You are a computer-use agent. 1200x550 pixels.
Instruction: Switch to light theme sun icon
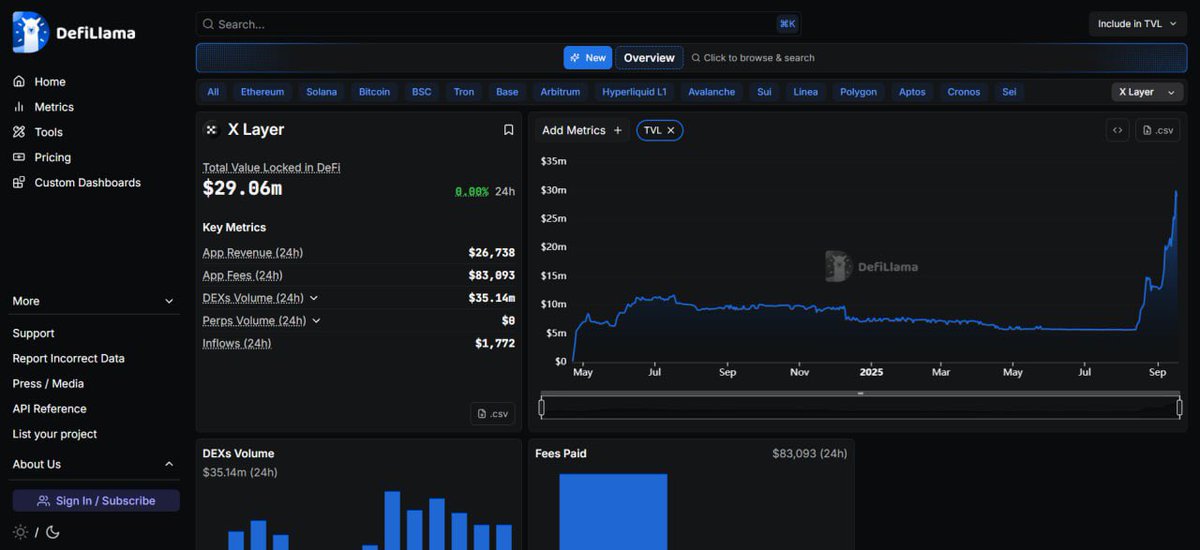pos(20,532)
